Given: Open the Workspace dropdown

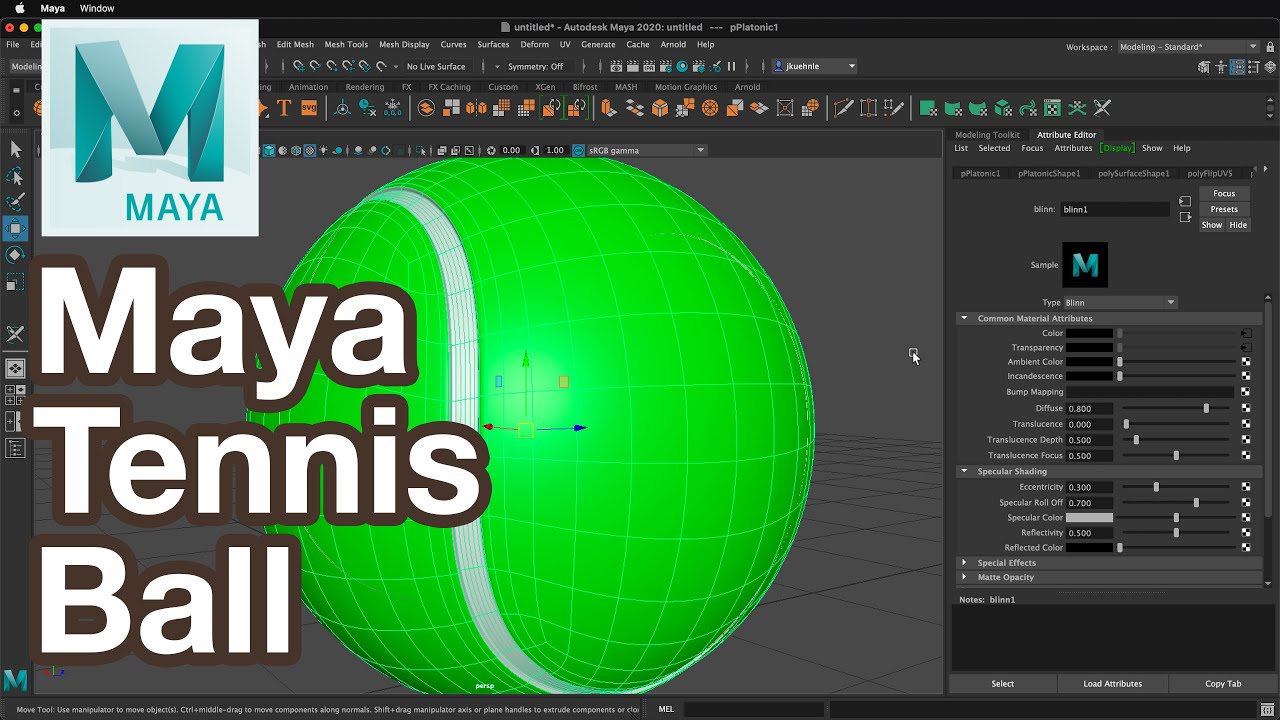Looking at the screenshot, I should point(1188,46).
